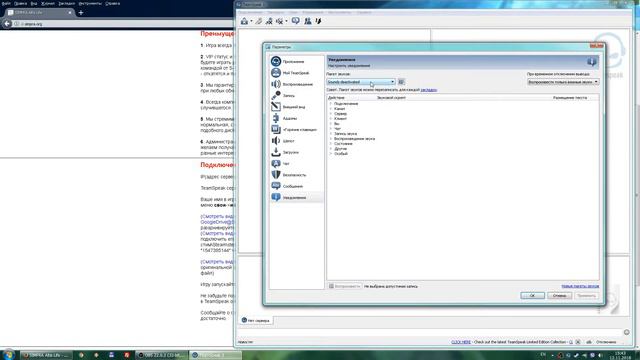Open the Мой TeamSpeak settings category

(296, 73)
